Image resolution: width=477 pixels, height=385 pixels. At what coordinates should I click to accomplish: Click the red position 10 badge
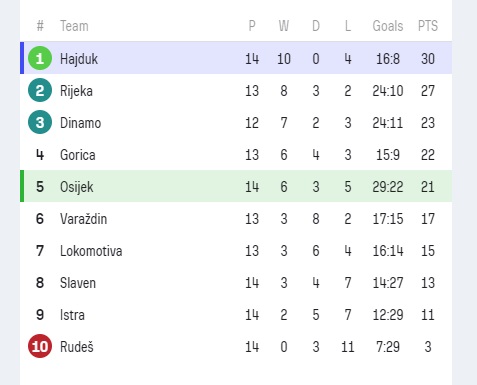coord(40,346)
